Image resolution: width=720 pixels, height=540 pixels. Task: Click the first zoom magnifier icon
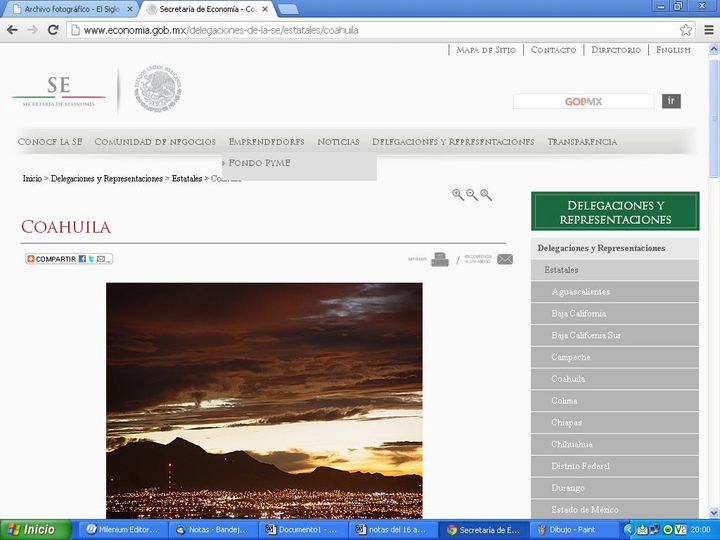458,195
